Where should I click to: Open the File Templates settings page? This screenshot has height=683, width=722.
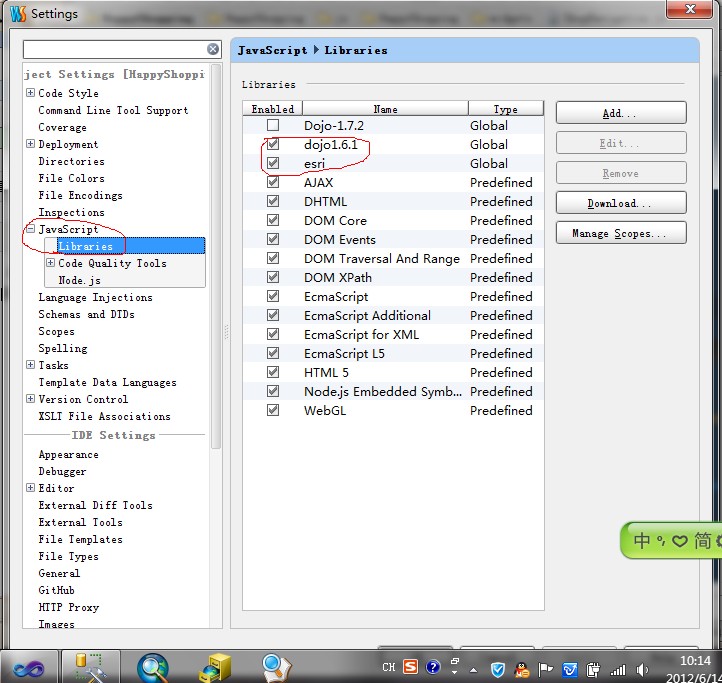81,539
